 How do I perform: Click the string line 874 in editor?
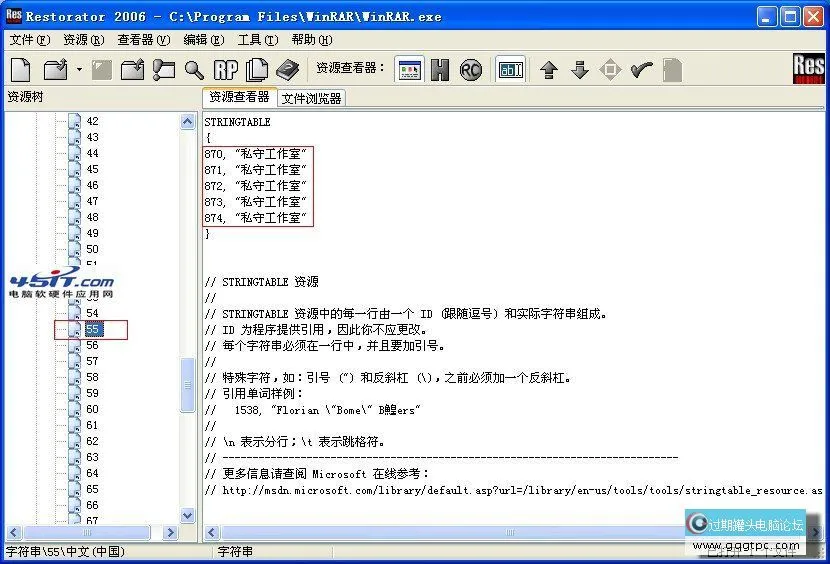click(x=256, y=218)
